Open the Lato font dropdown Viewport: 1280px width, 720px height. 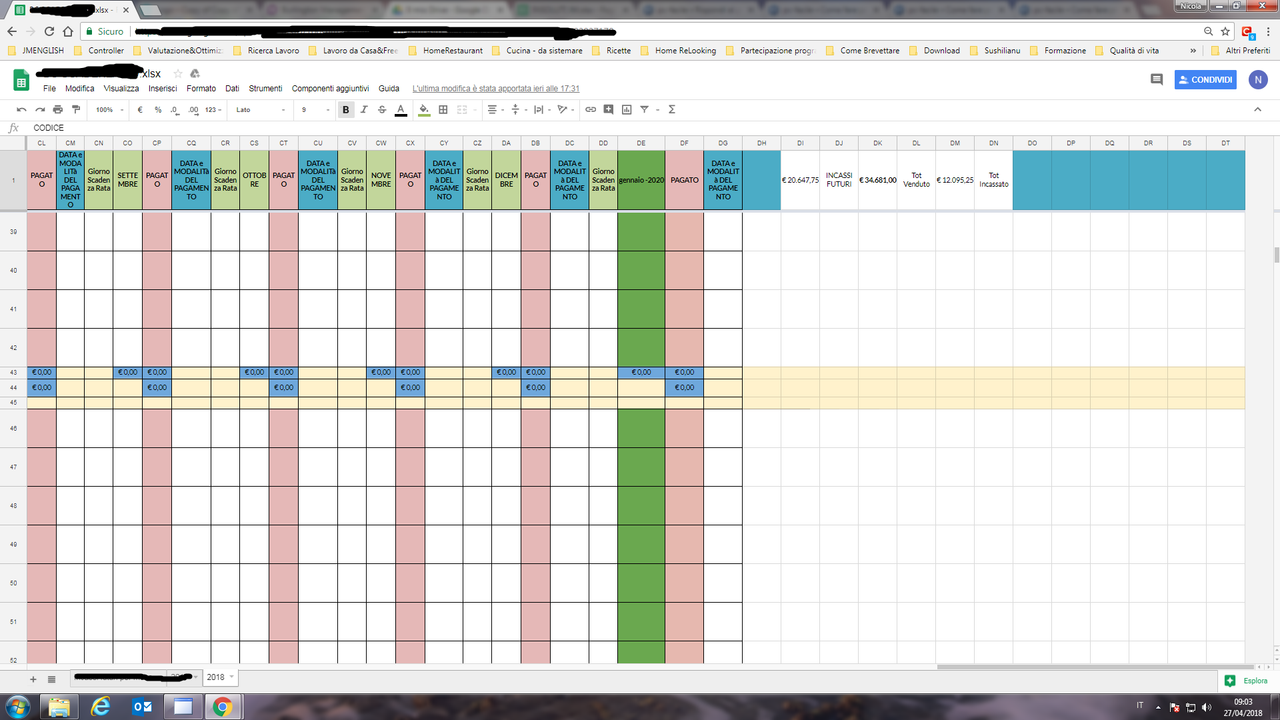[258, 109]
